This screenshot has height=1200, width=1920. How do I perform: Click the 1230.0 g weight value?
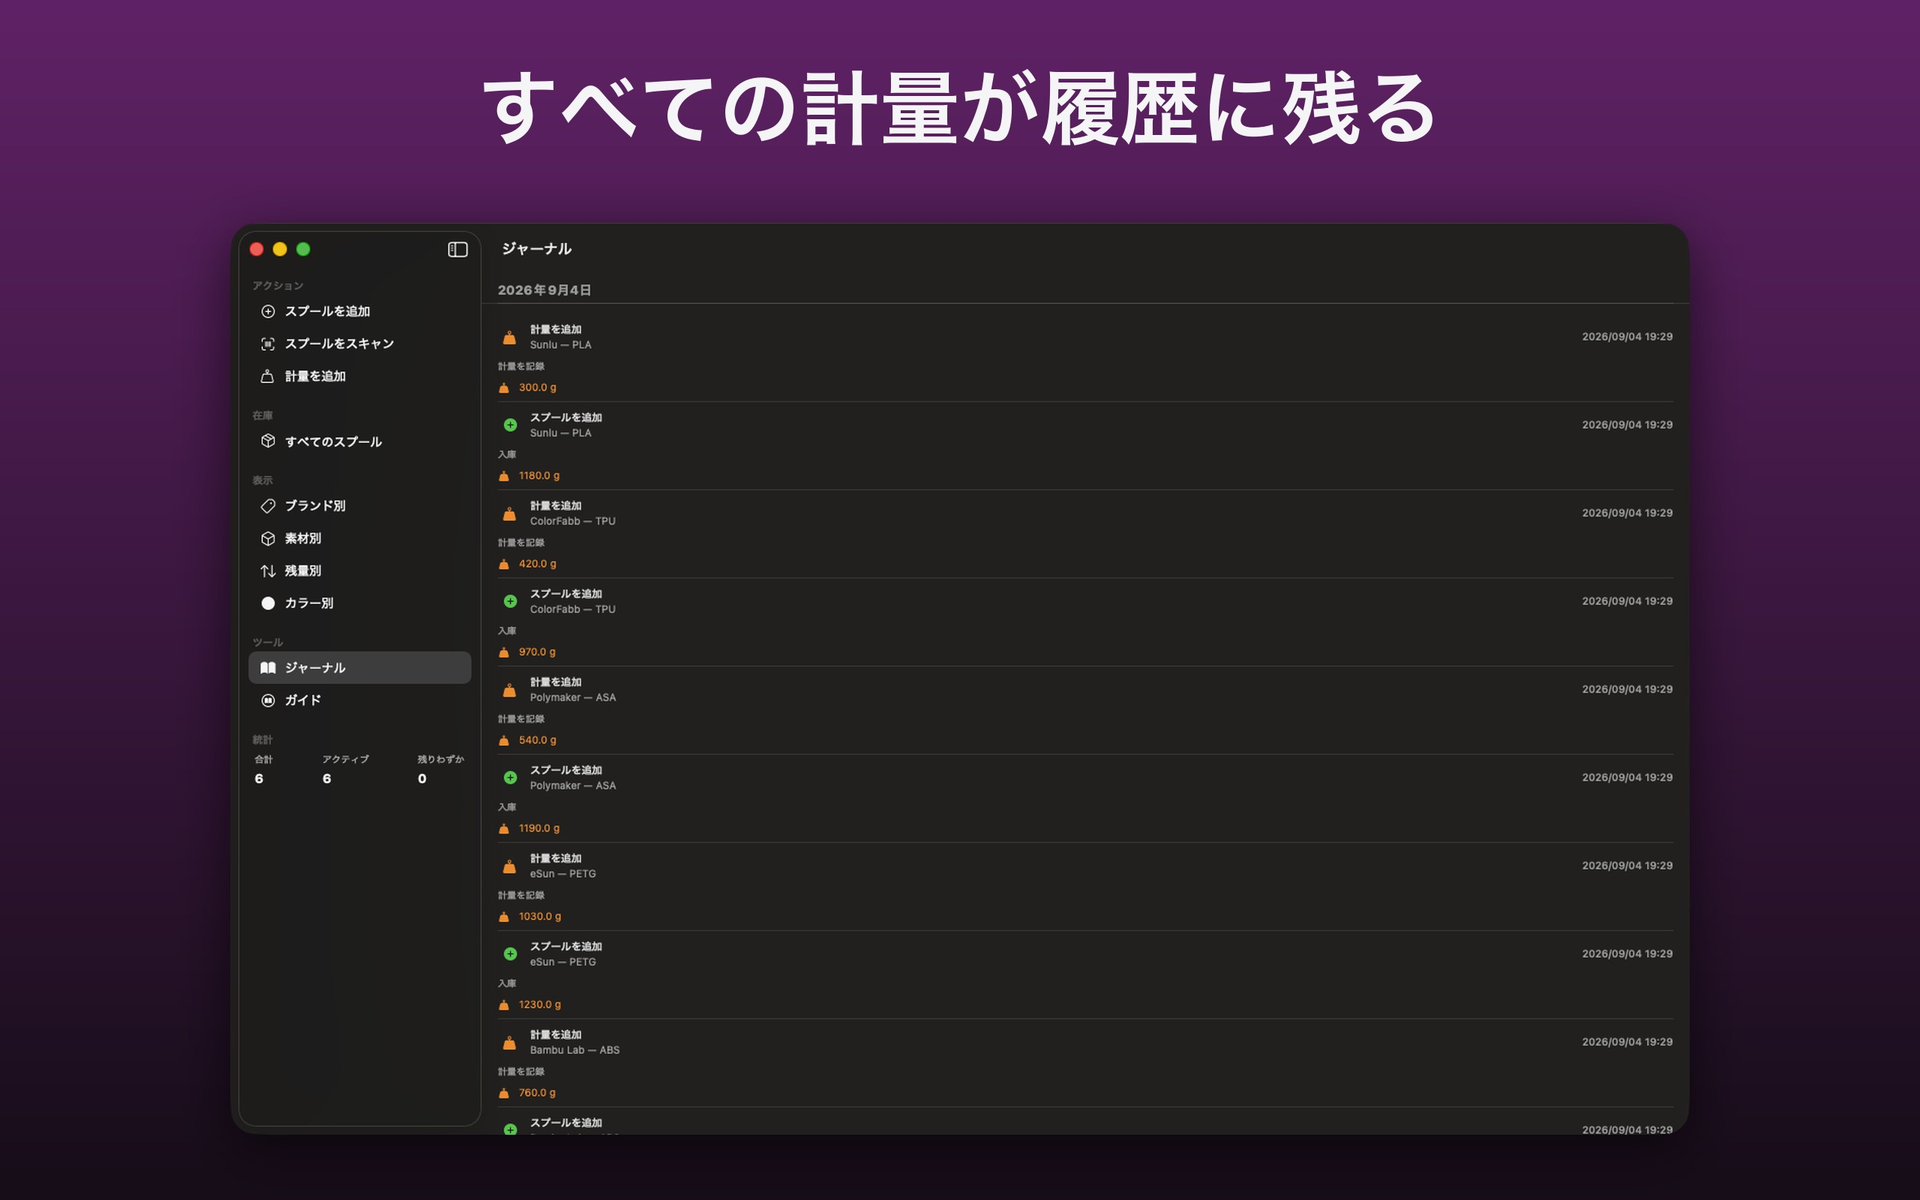pyautogui.click(x=540, y=1005)
